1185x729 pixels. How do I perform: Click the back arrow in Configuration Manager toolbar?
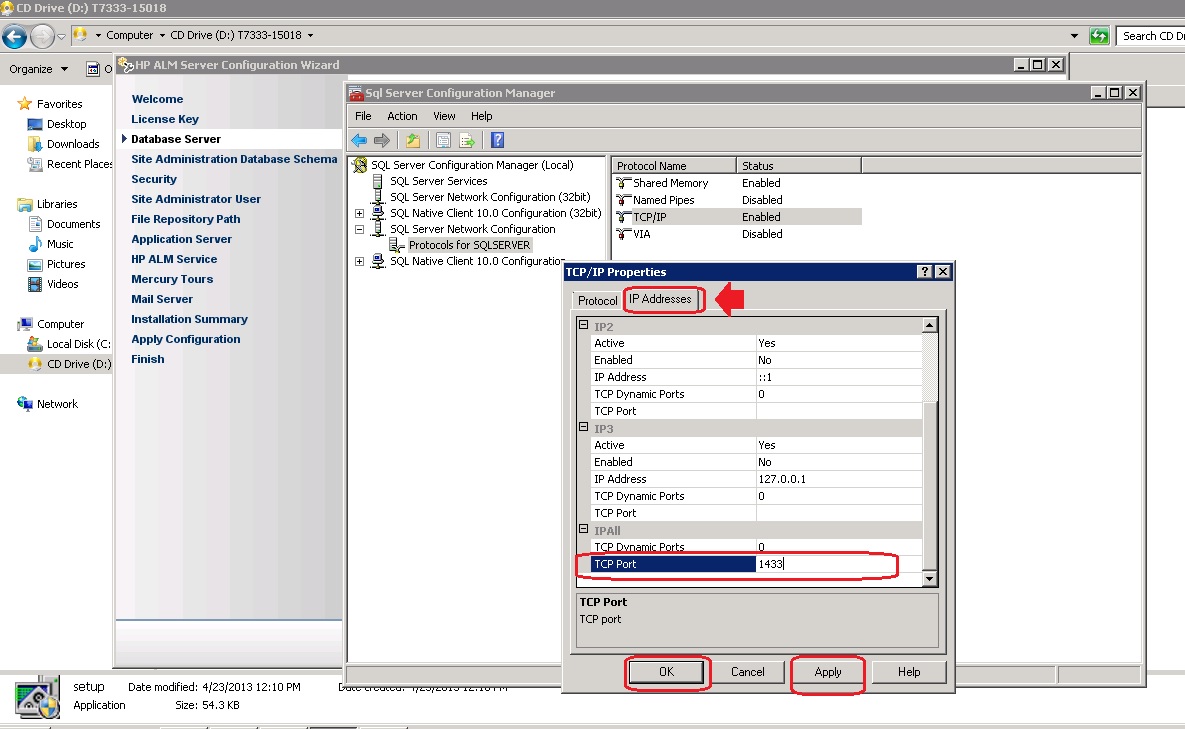[359, 141]
